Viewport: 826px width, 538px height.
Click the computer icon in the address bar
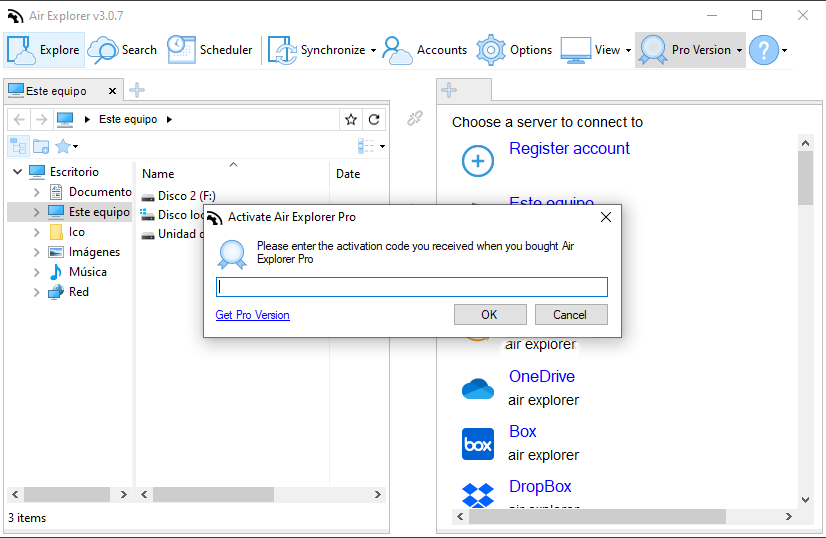[65, 120]
